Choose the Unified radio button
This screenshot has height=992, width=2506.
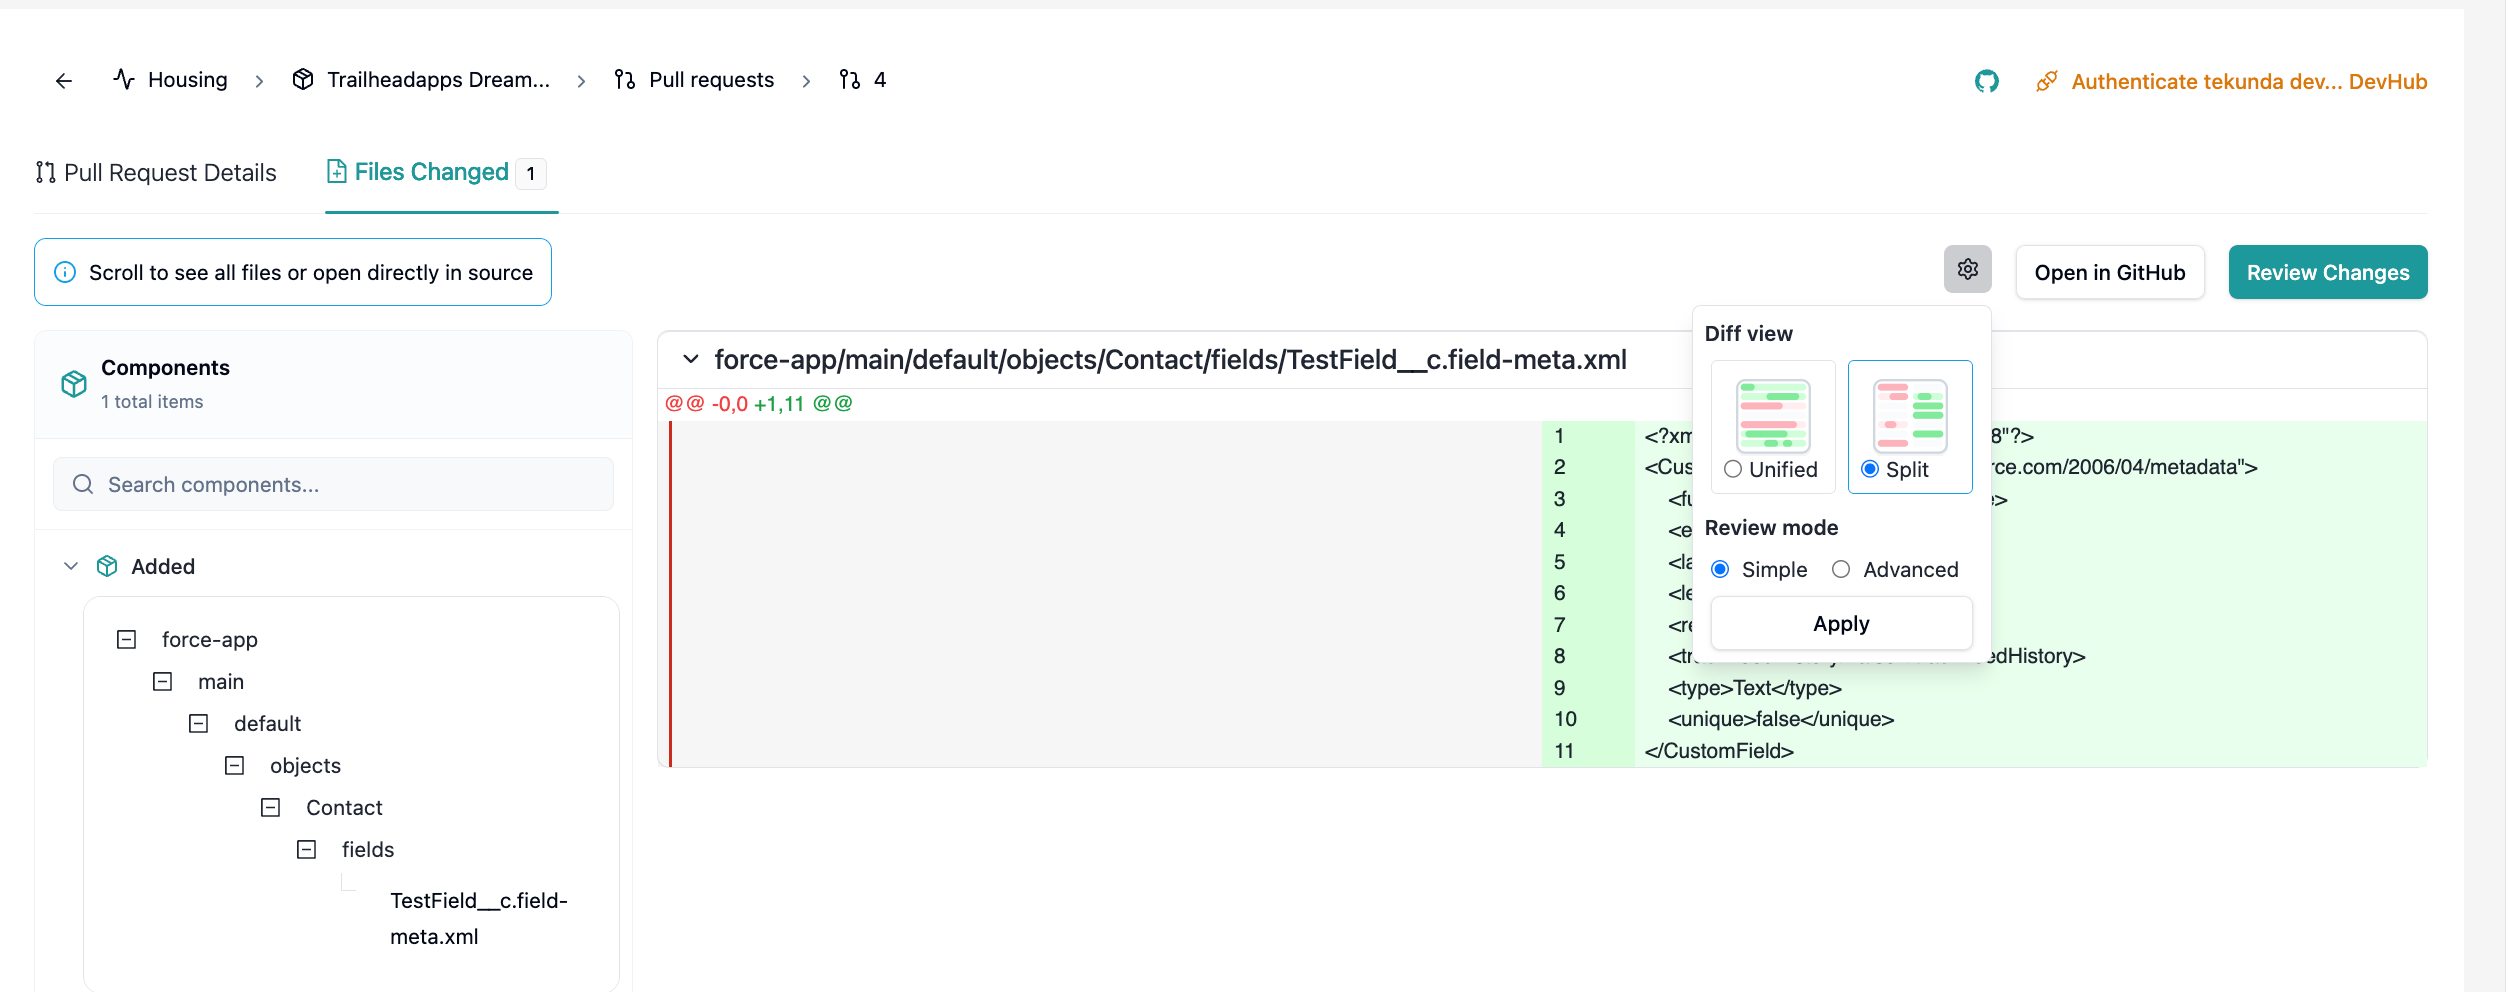pos(1733,469)
